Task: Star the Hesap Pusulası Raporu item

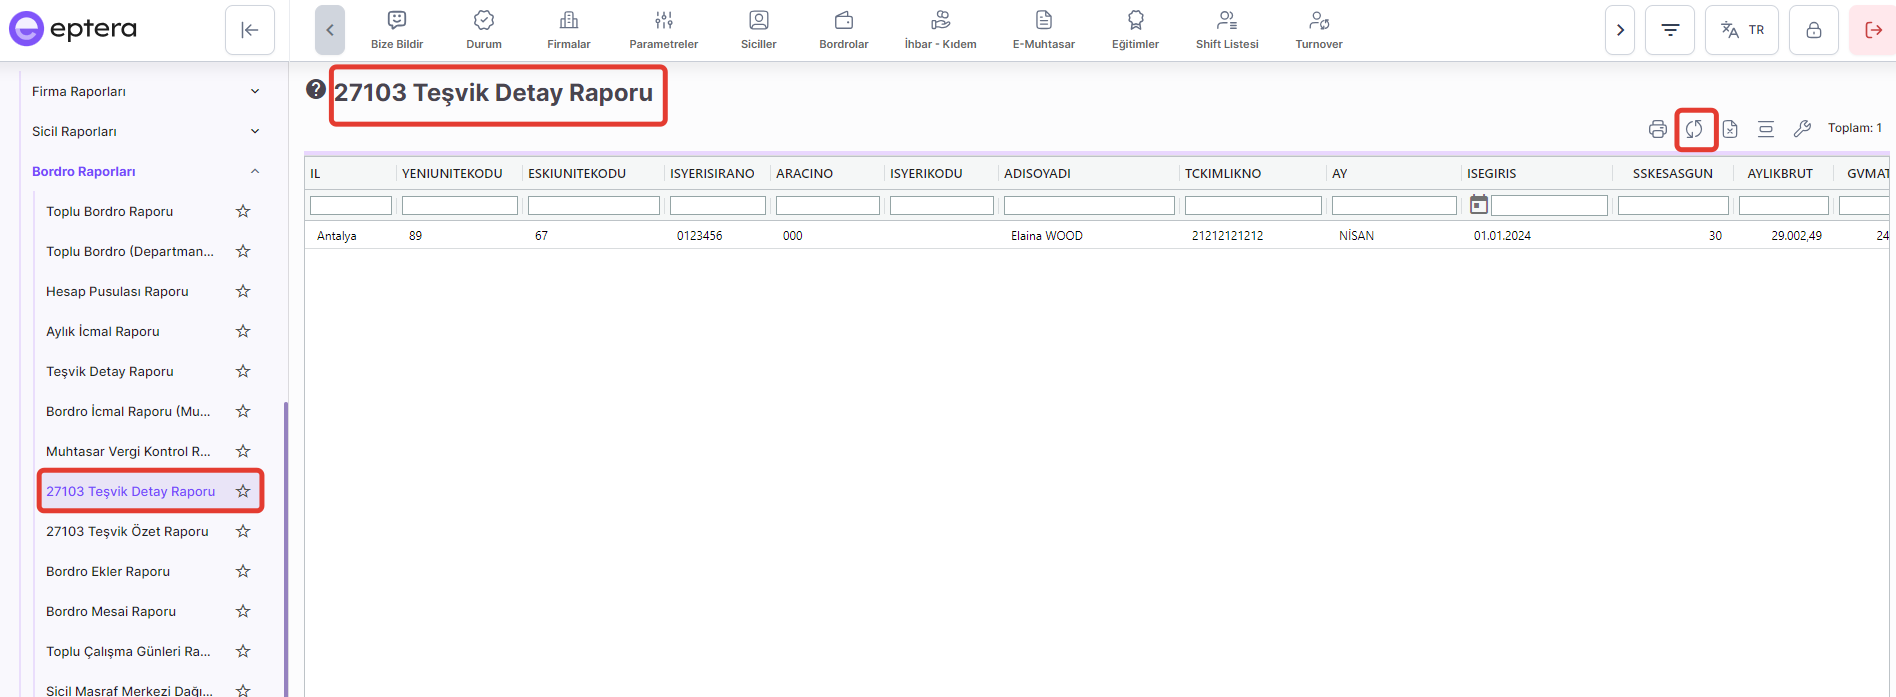Action: pos(243,291)
